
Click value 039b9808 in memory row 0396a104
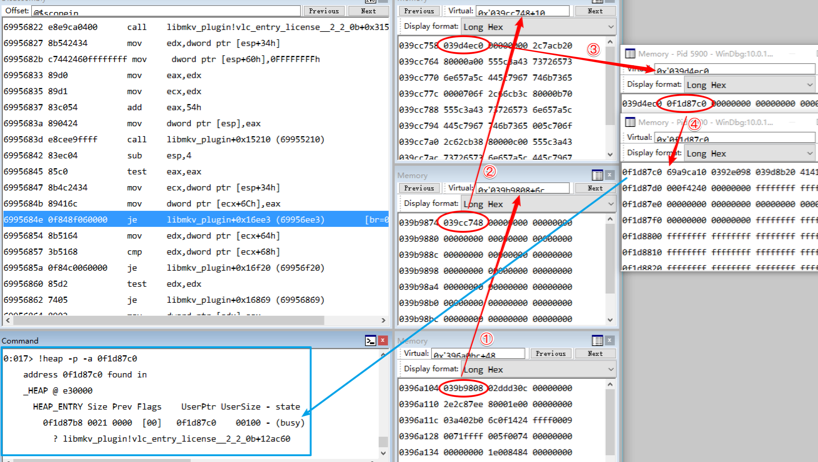pos(463,388)
